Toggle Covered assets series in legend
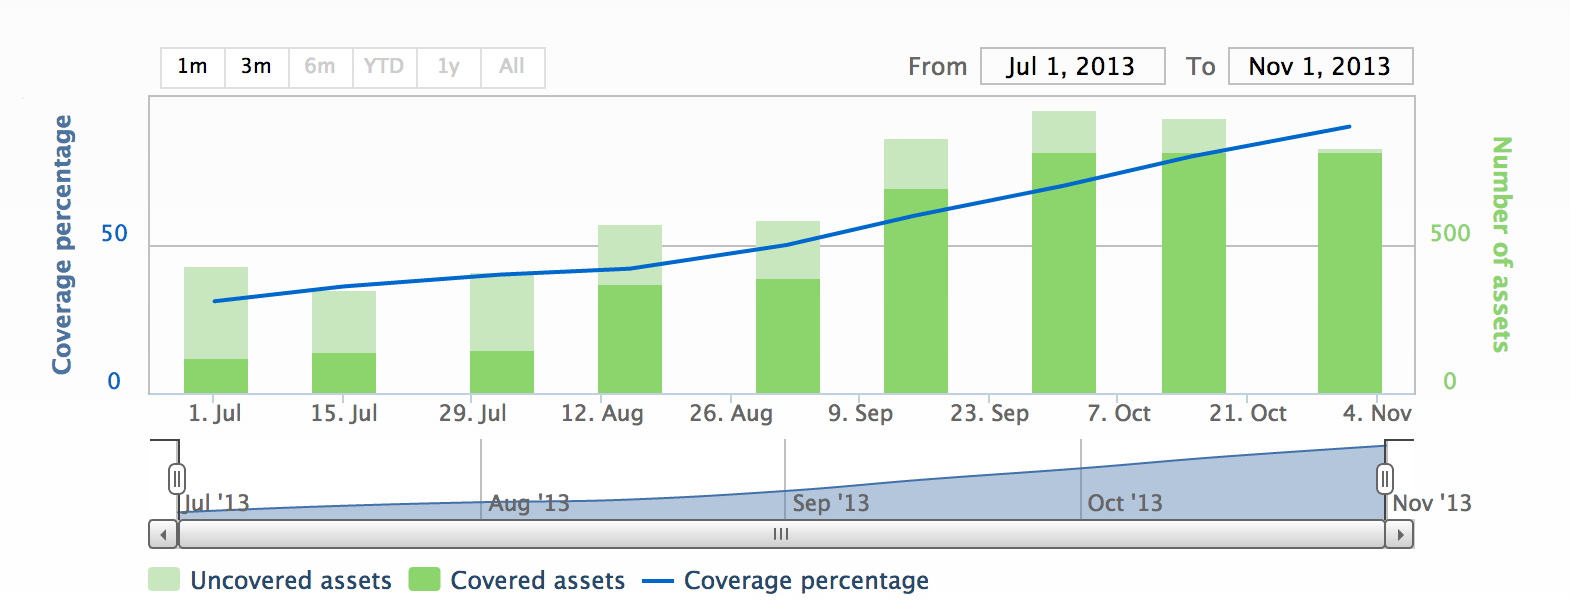 537,581
